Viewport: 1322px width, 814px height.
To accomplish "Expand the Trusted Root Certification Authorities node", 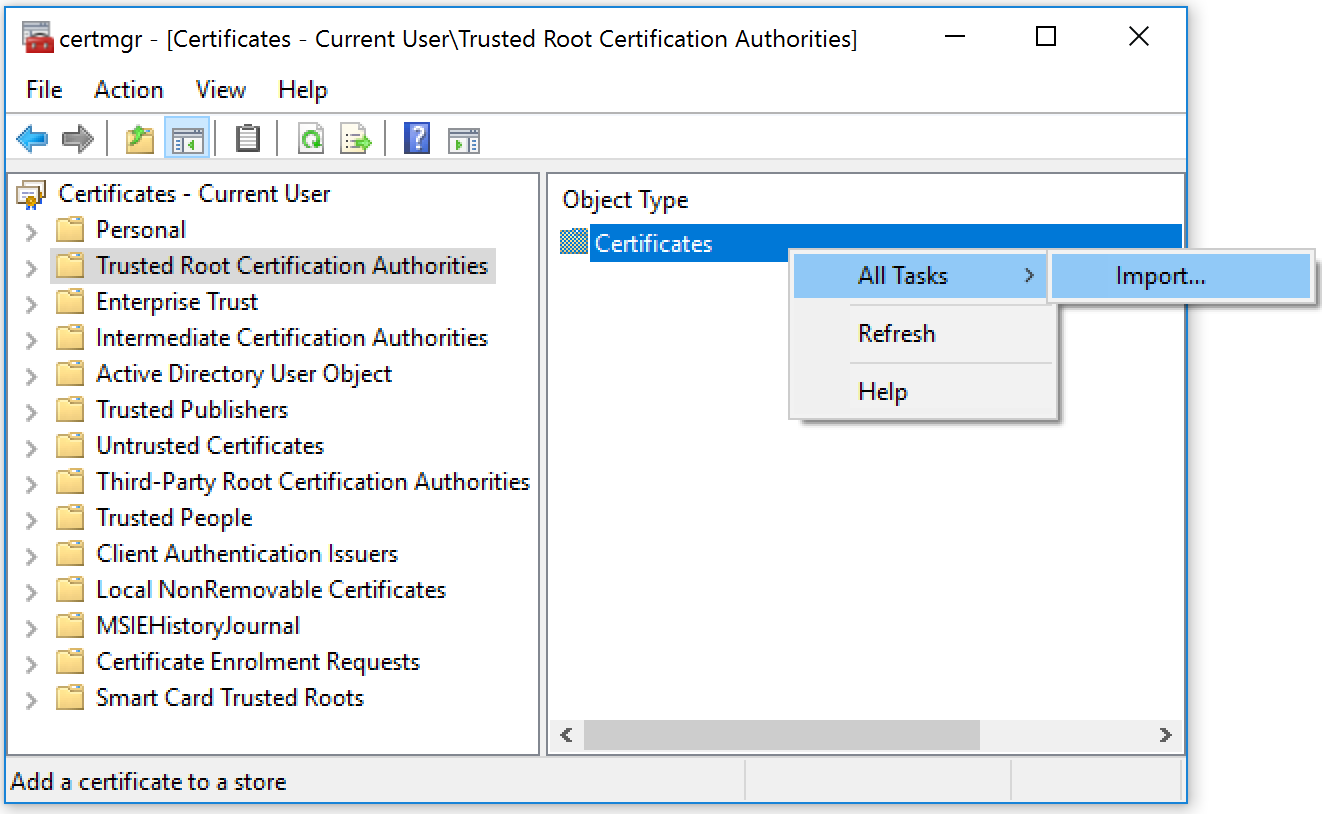I will tap(31, 268).
